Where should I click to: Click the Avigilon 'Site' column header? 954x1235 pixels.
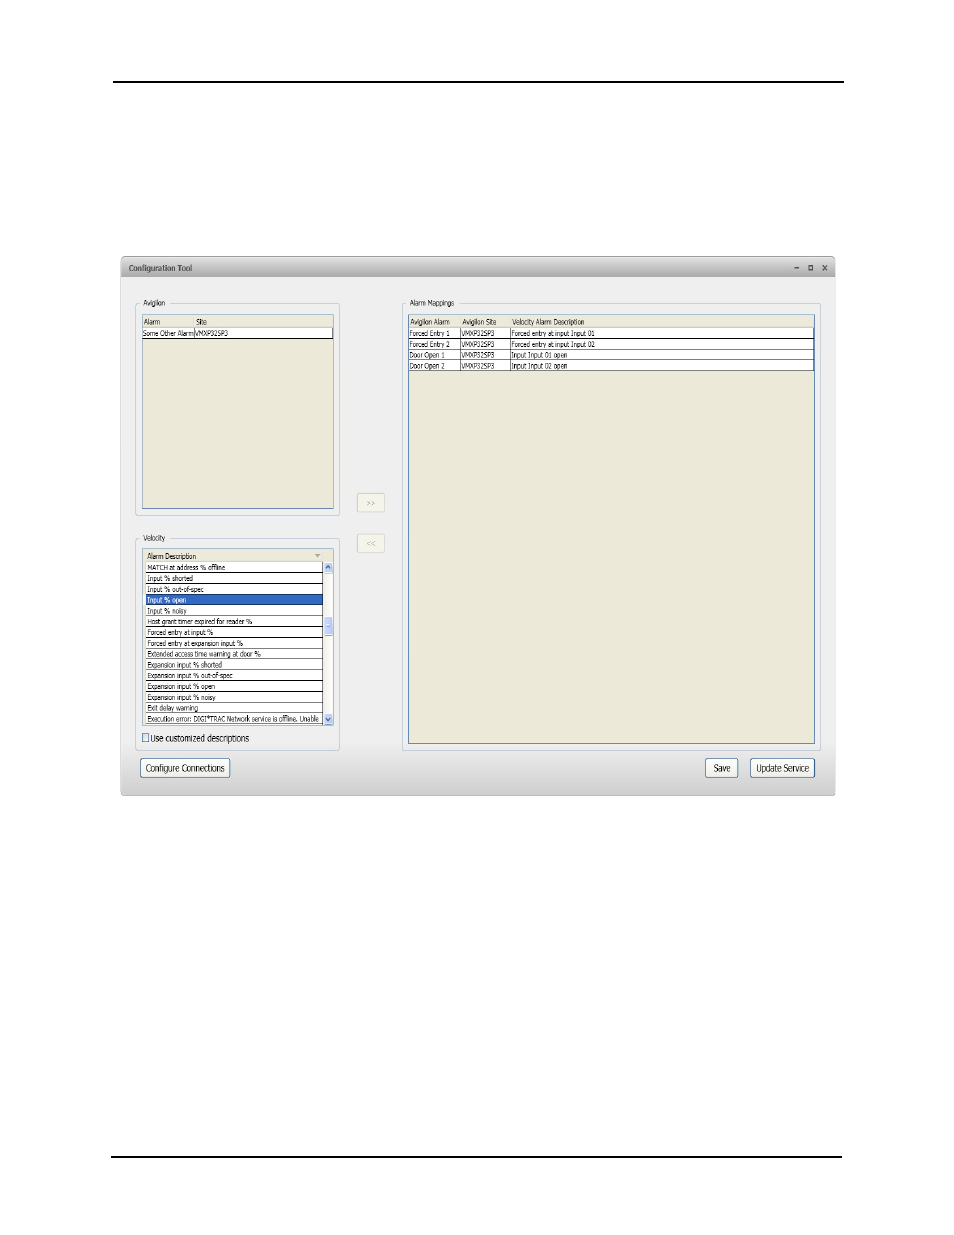(x=263, y=322)
